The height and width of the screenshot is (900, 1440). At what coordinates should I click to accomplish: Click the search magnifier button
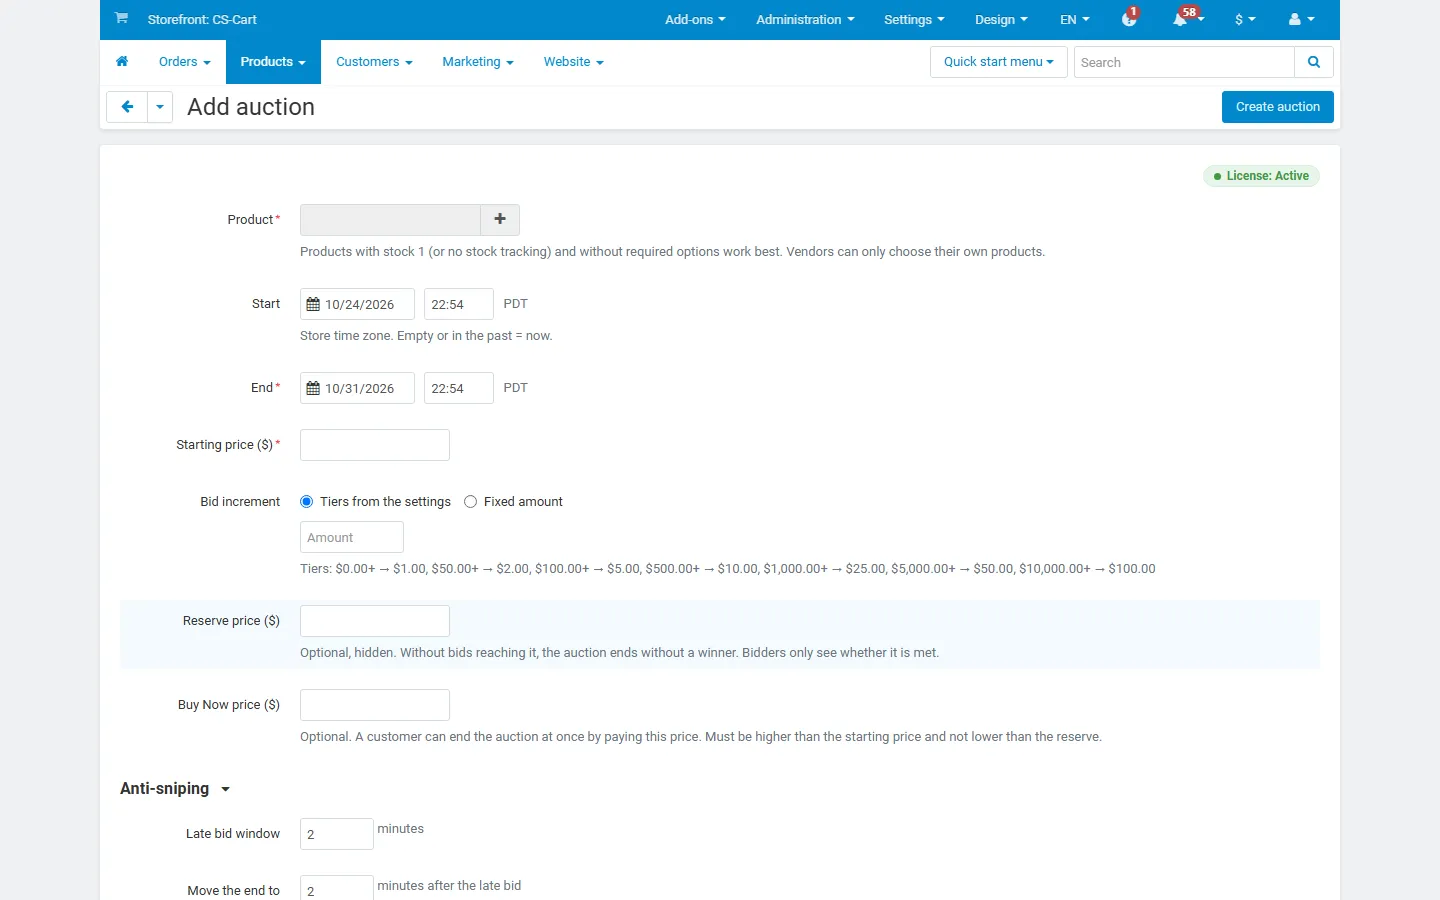pyautogui.click(x=1314, y=62)
